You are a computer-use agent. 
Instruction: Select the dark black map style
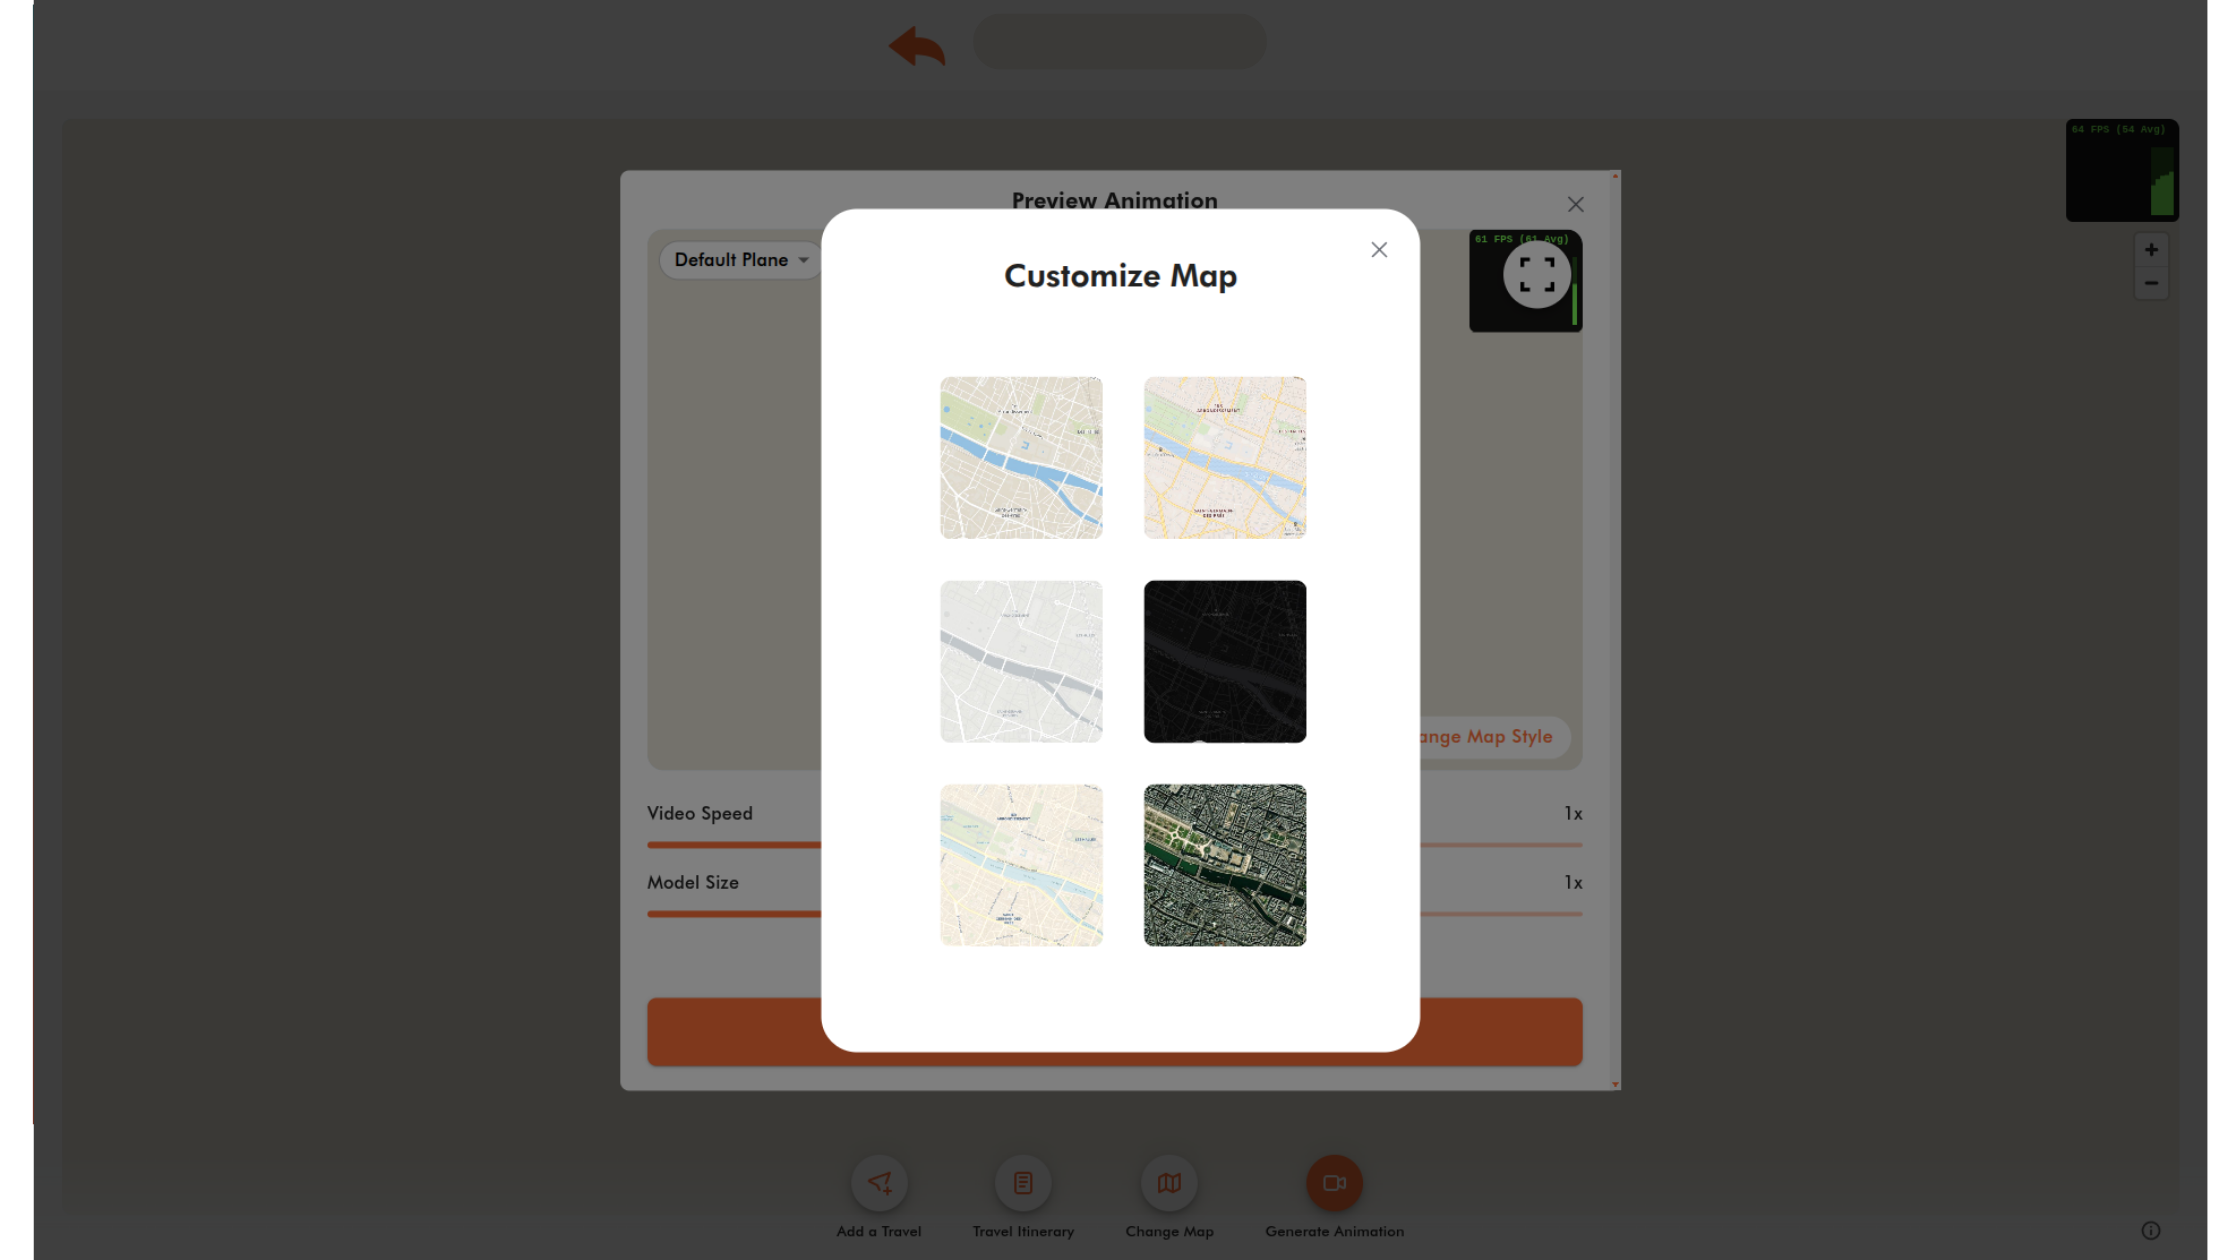tap(1225, 661)
